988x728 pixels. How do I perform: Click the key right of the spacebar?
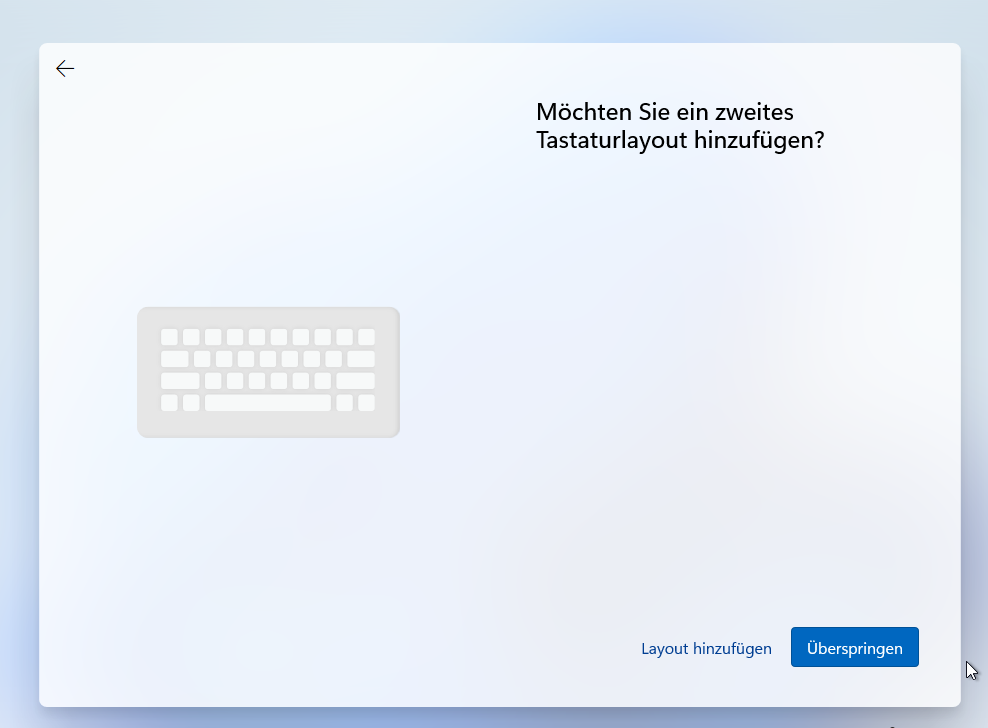pos(343,402)
